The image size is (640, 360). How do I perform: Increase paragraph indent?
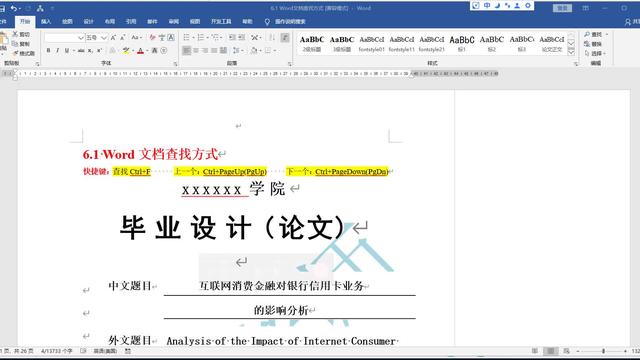point(242,38)
